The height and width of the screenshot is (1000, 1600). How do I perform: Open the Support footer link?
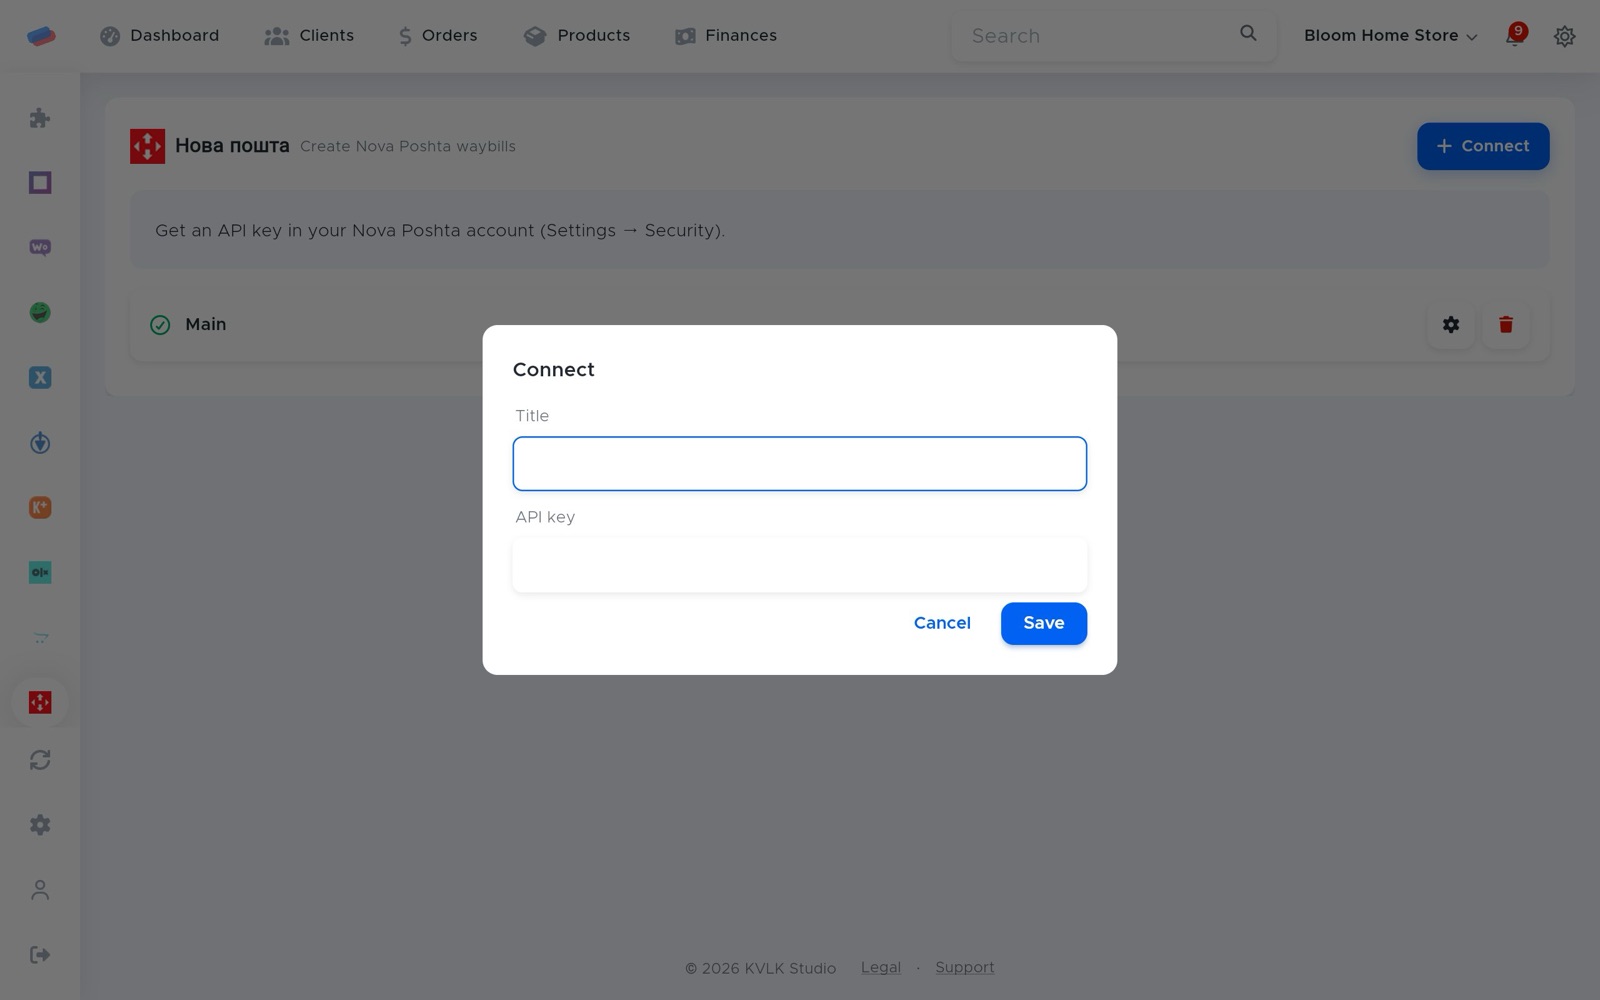(x=964, y=968)
